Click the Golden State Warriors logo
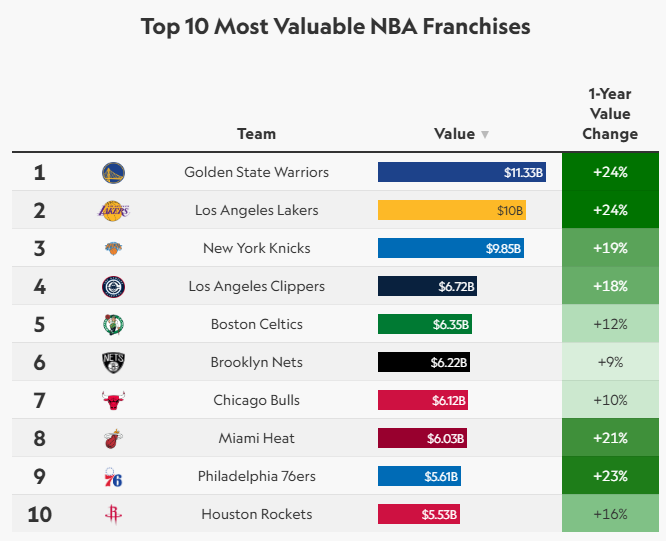This screenshot has width=666, height=541. click(113, 173)
